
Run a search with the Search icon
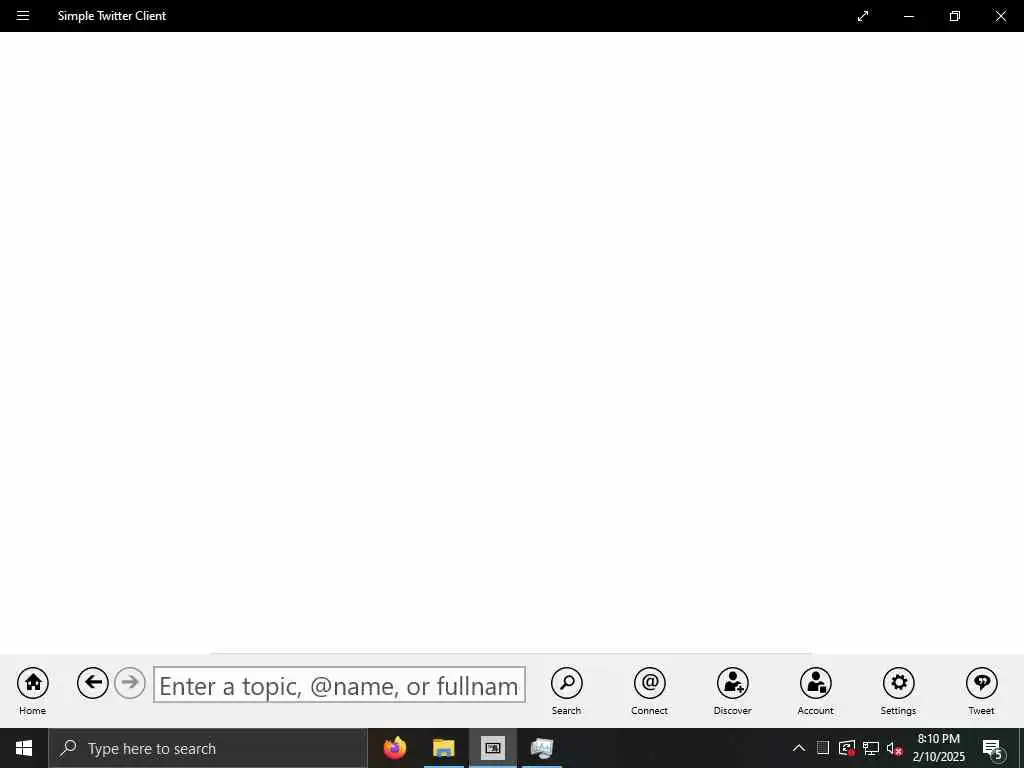[x=566, y=691]
